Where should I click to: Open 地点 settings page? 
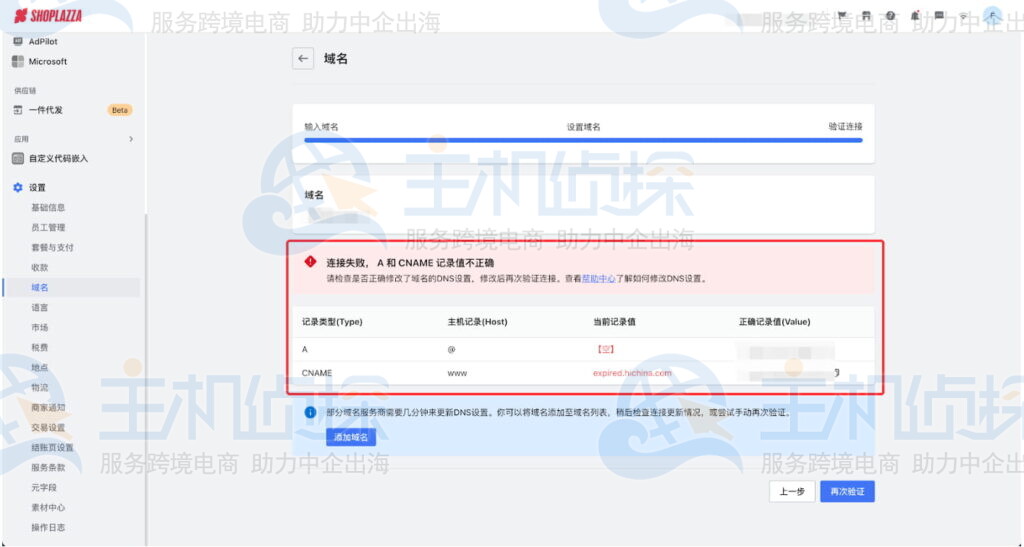(x=40, y=367)
